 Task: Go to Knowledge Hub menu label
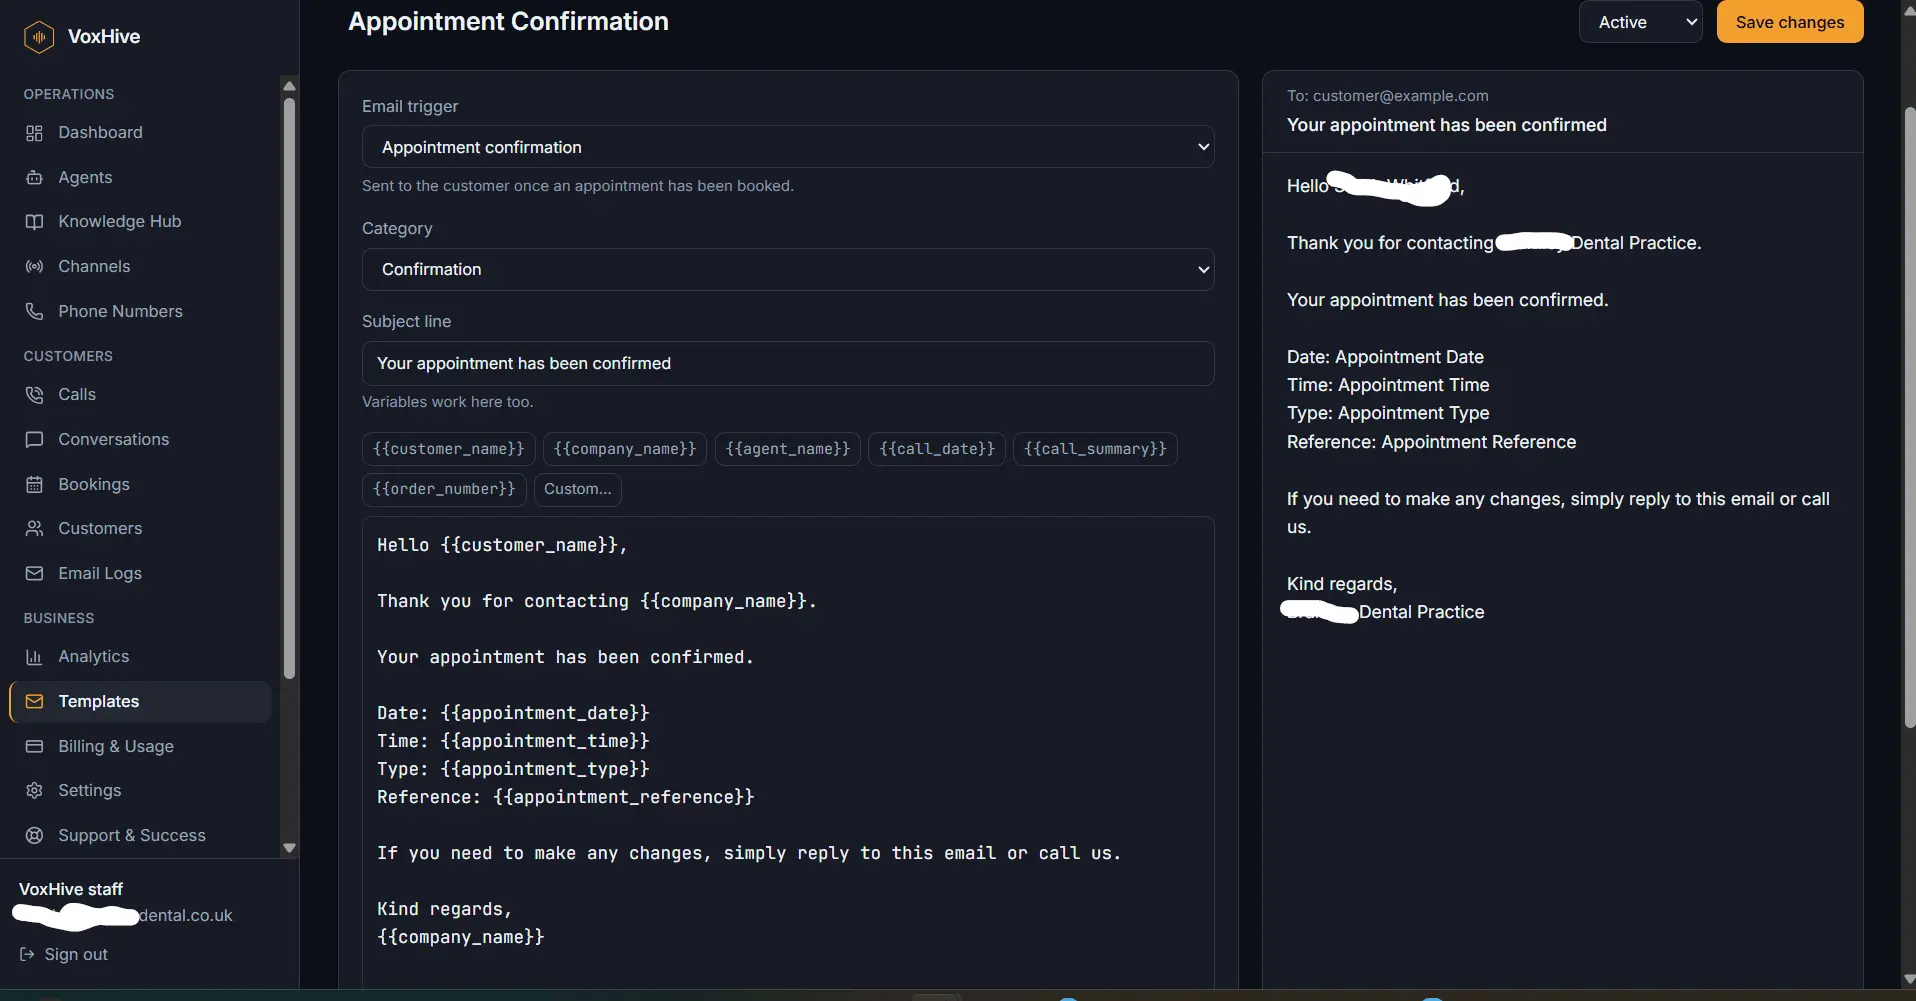pos(120,222)
